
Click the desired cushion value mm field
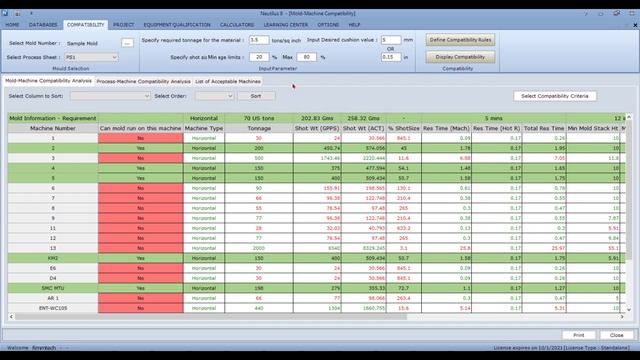pyautogui.click(x=391, y=40)
